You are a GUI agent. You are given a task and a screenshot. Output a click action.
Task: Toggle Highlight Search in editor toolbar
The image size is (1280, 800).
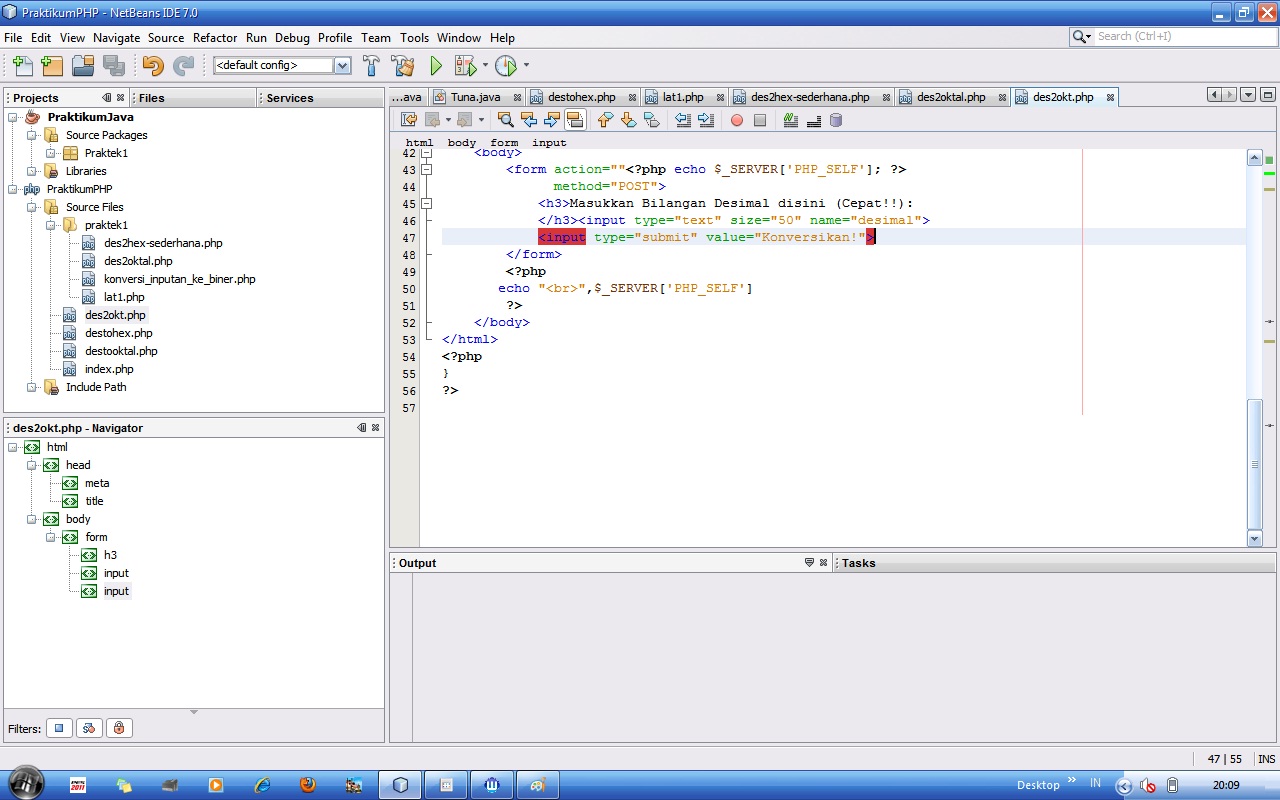(x=574, y=120)
